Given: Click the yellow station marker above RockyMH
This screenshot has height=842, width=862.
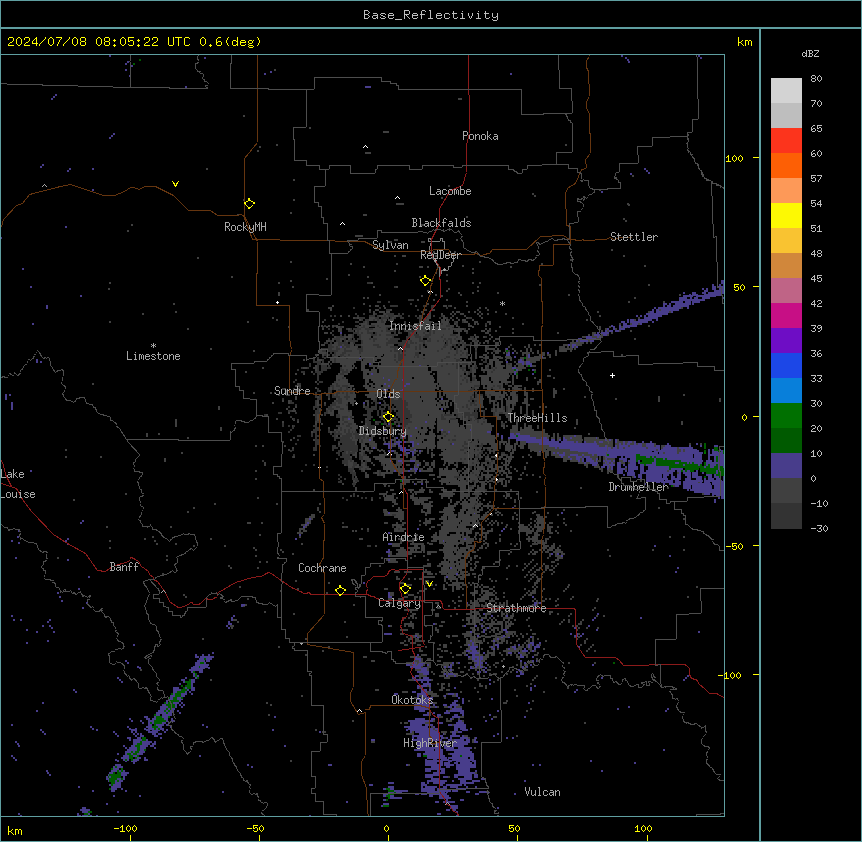Looking at the screenshot, I should [x=249, y=203].
